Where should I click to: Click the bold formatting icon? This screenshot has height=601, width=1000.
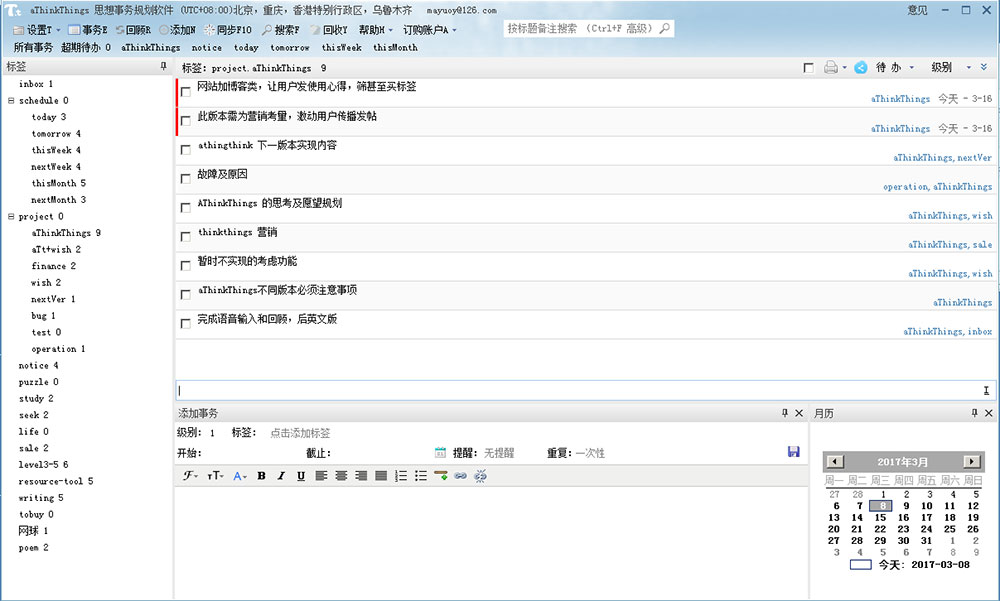coord(261,476)
